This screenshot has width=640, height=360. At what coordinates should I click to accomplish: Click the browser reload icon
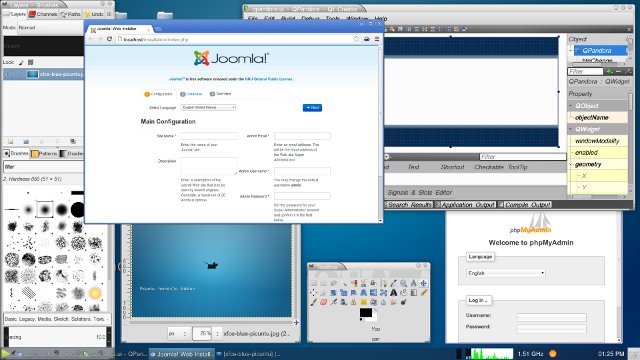[x=109, y=39]
